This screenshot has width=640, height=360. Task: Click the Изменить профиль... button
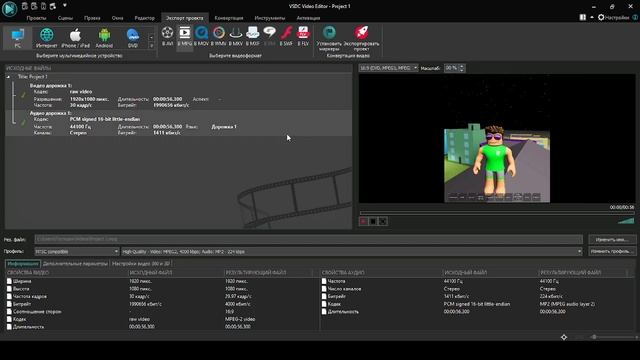(x=612, y=251)
